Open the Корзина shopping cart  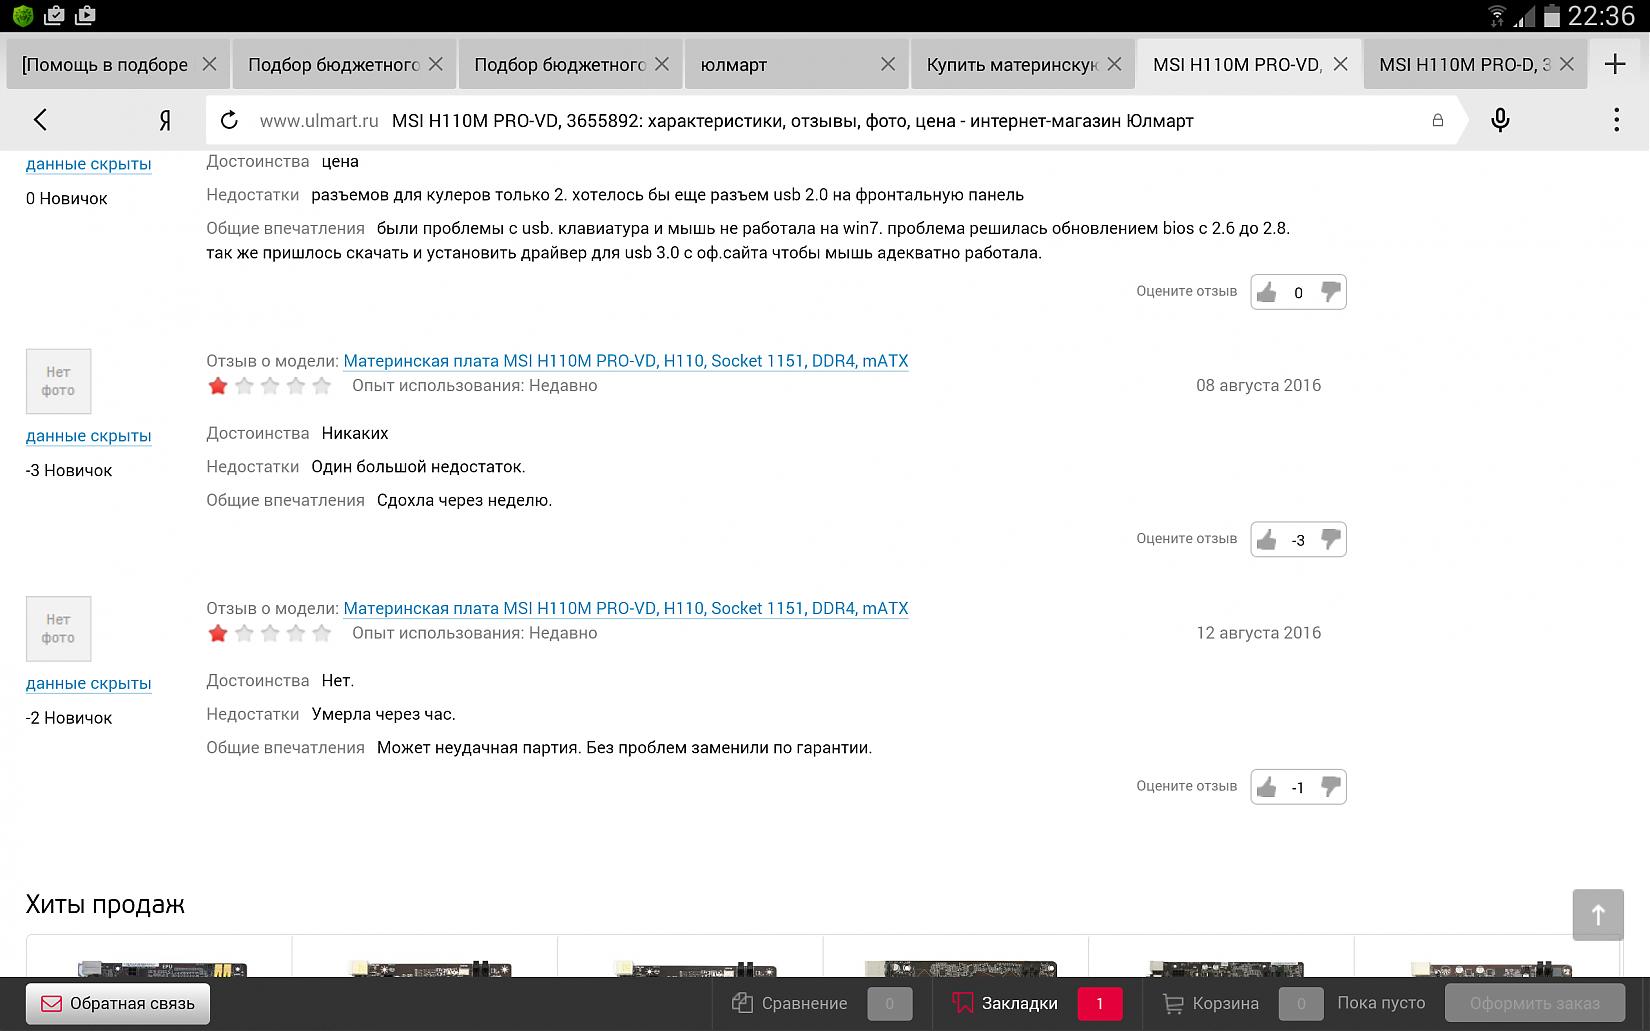click(1241, 1003)
